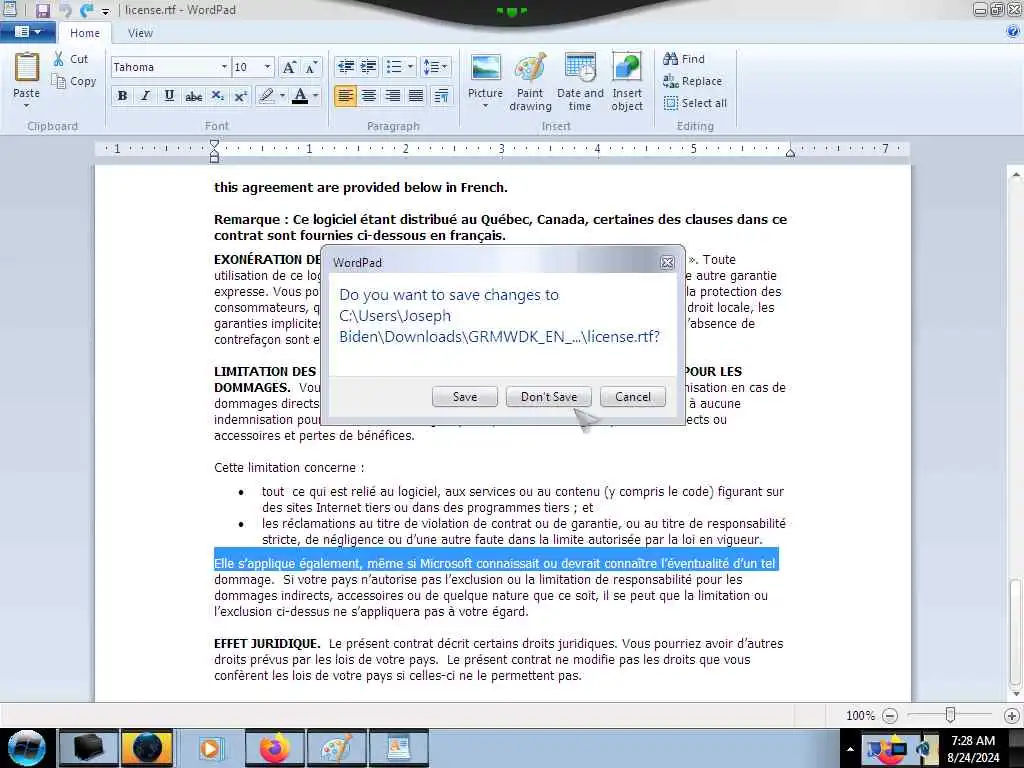Click the vertical scrollbar thumb
This screenshot has height=768, width=1024.
click(x=1015, y=631)
